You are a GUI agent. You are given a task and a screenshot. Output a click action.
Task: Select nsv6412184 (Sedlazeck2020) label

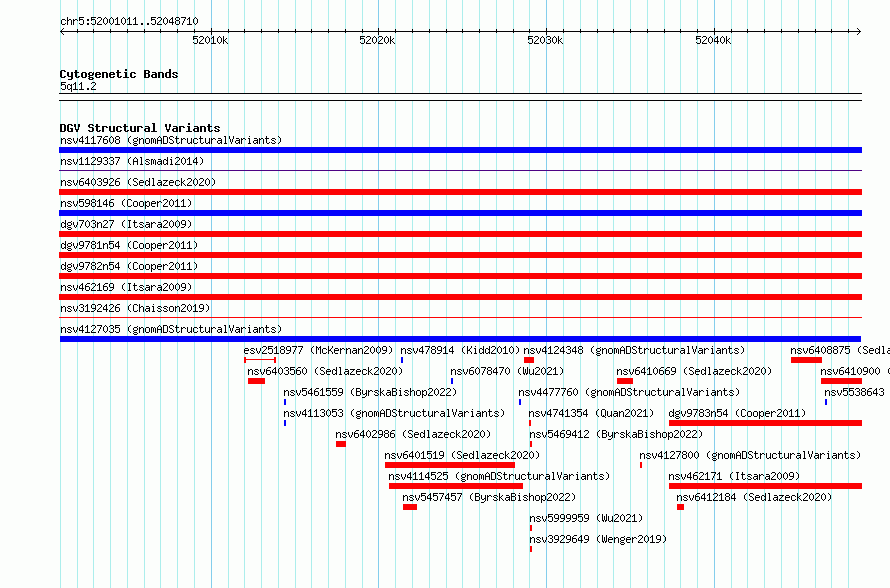[754, 497]
